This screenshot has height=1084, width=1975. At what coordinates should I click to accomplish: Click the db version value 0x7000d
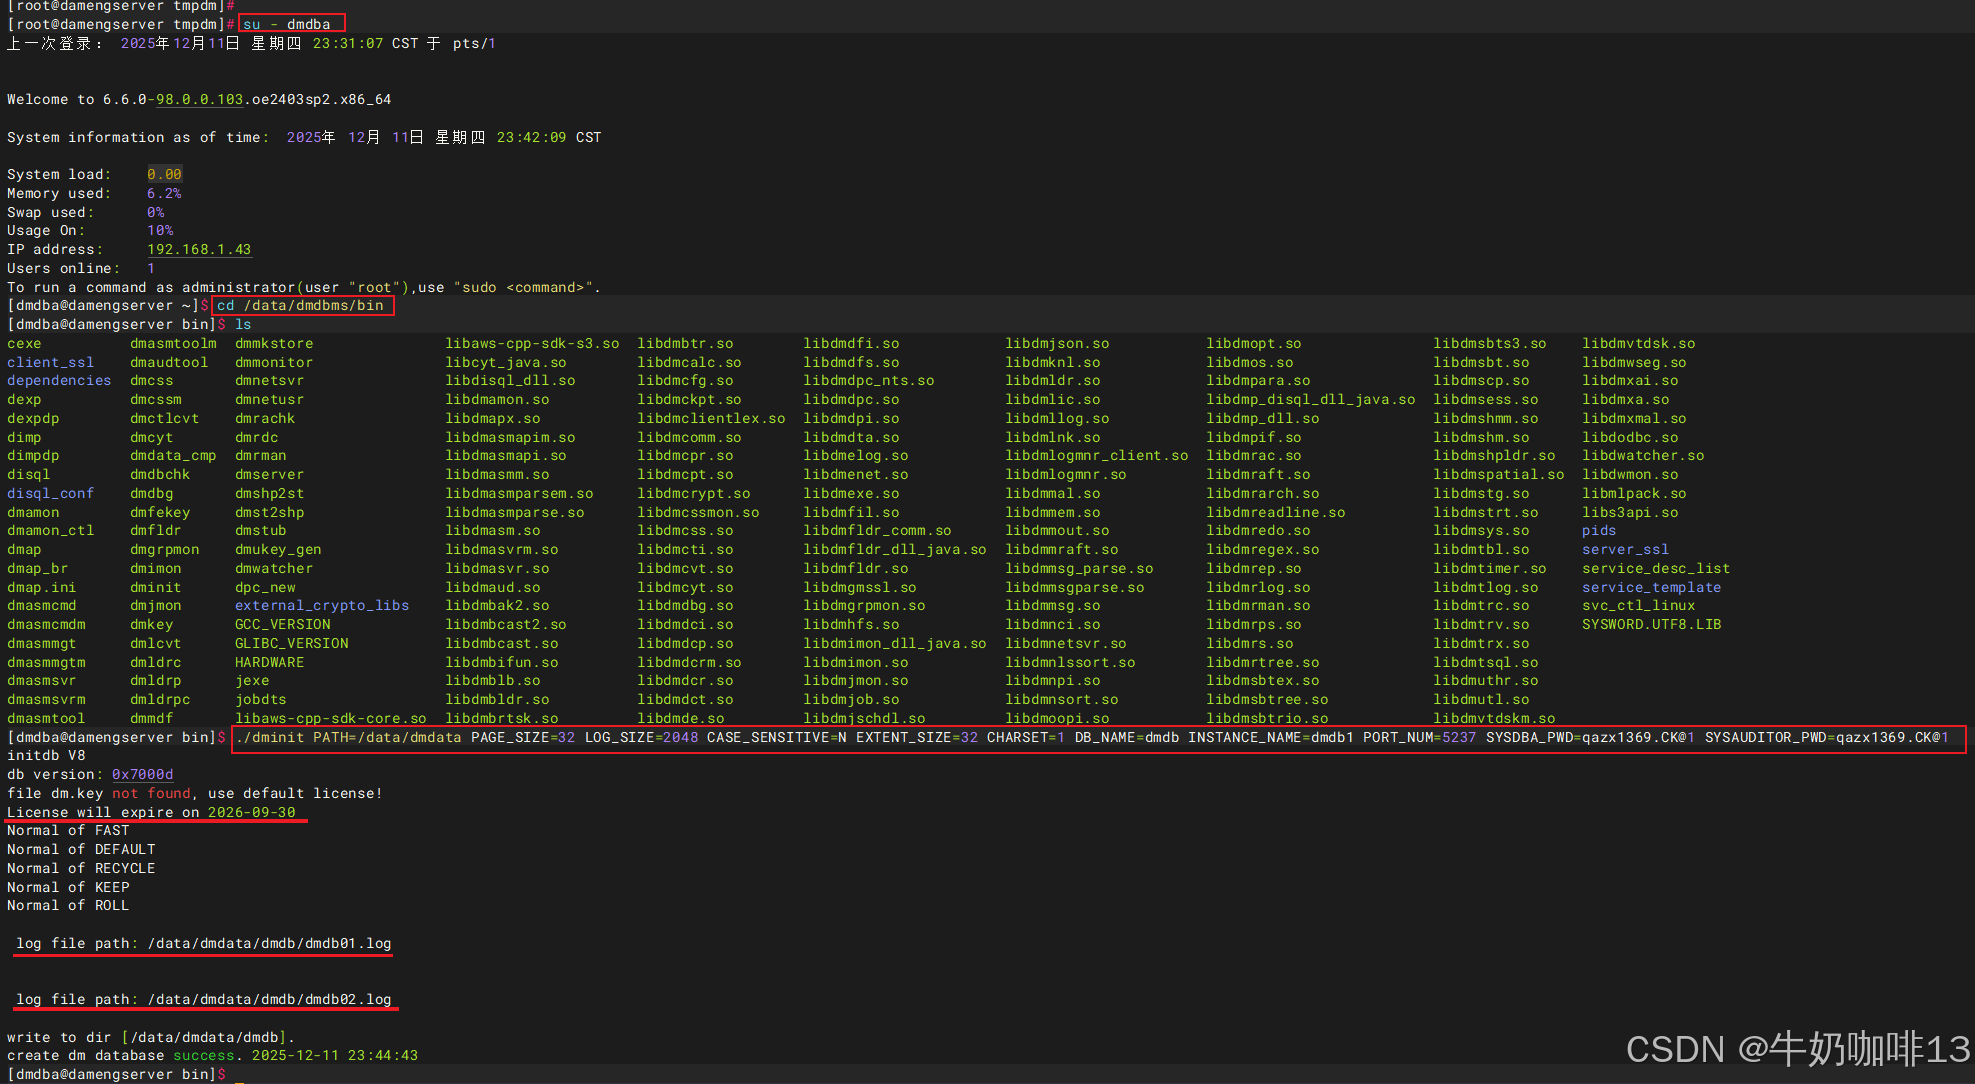[142, 775]
